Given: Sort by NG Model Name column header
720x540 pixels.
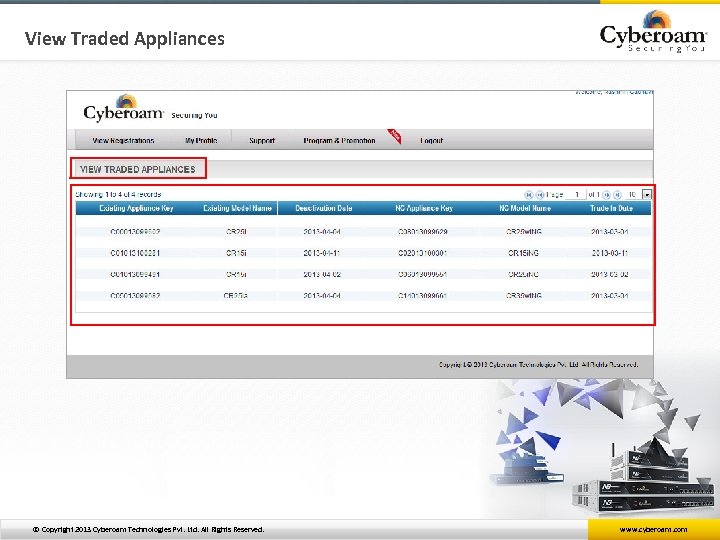Looking at the screenshot, I should [525, 208].
